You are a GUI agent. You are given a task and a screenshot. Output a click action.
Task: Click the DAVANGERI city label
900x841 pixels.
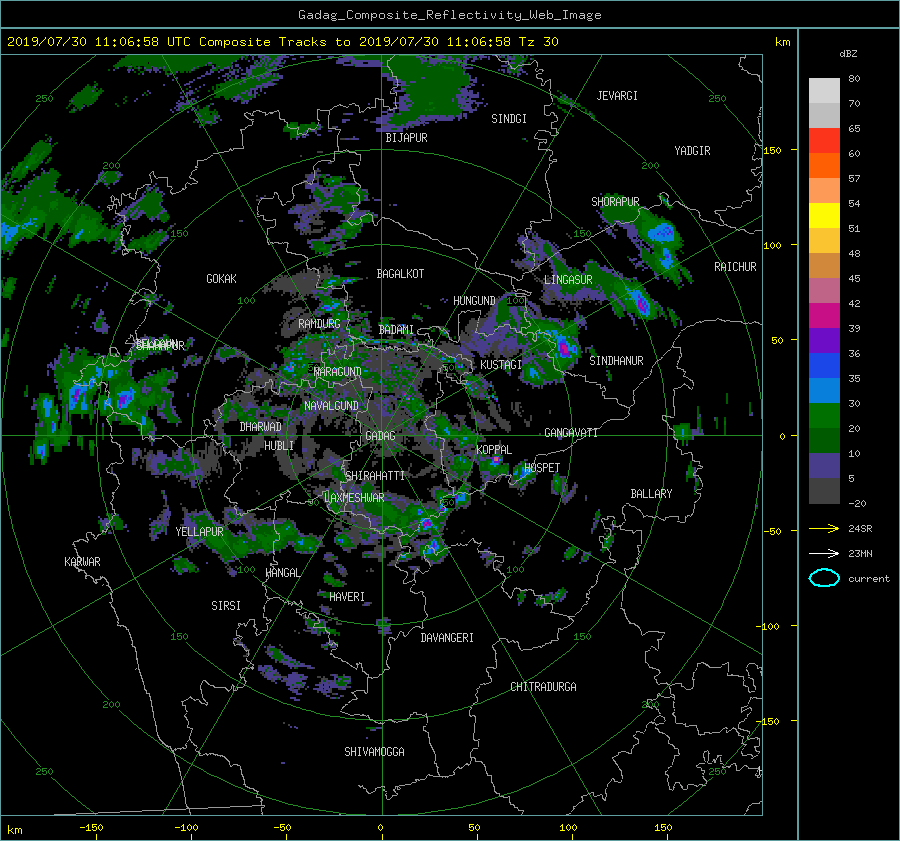coord(447,638)
